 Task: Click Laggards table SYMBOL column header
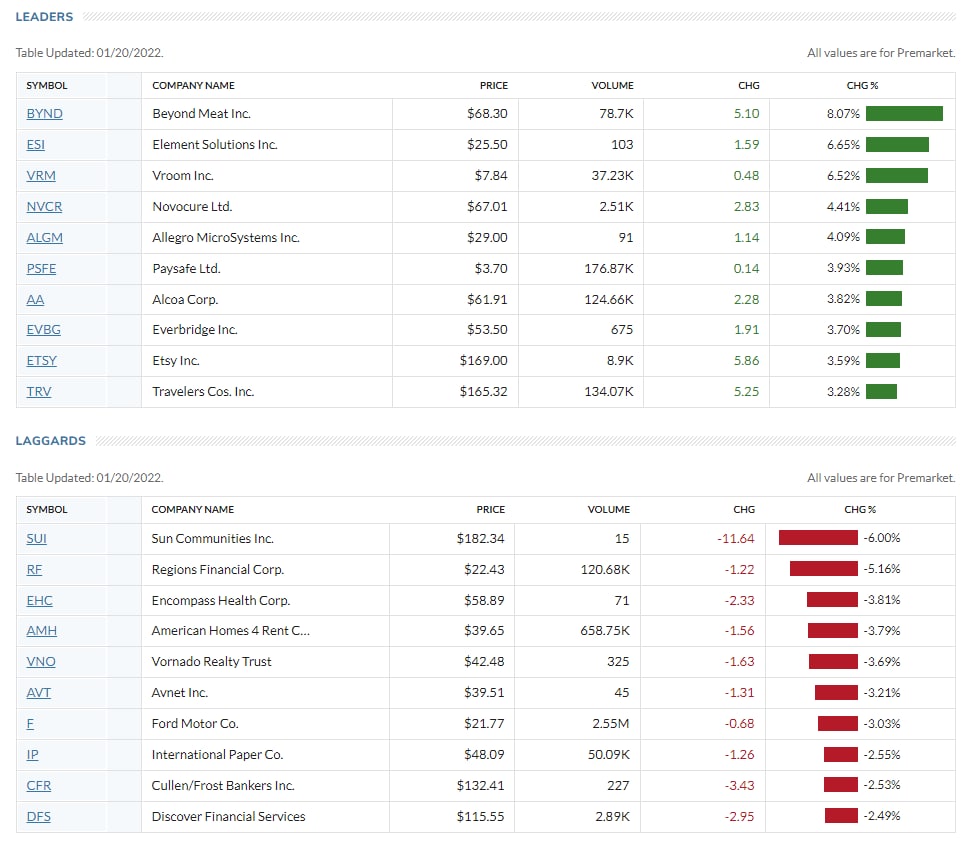tap(46, 509)
